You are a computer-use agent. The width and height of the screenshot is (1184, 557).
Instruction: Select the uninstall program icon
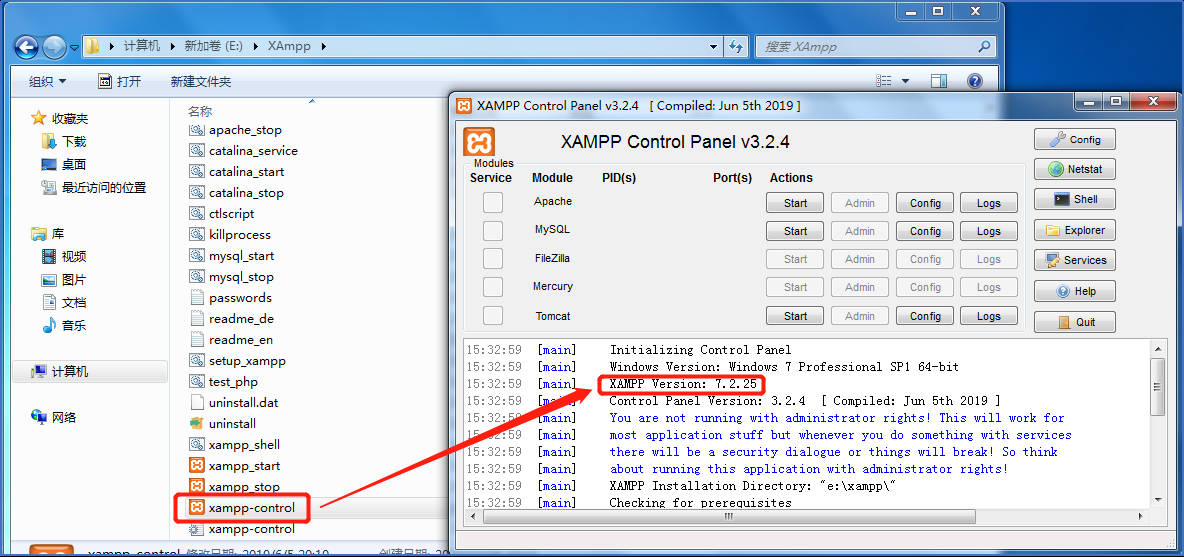tap(196, 423)
